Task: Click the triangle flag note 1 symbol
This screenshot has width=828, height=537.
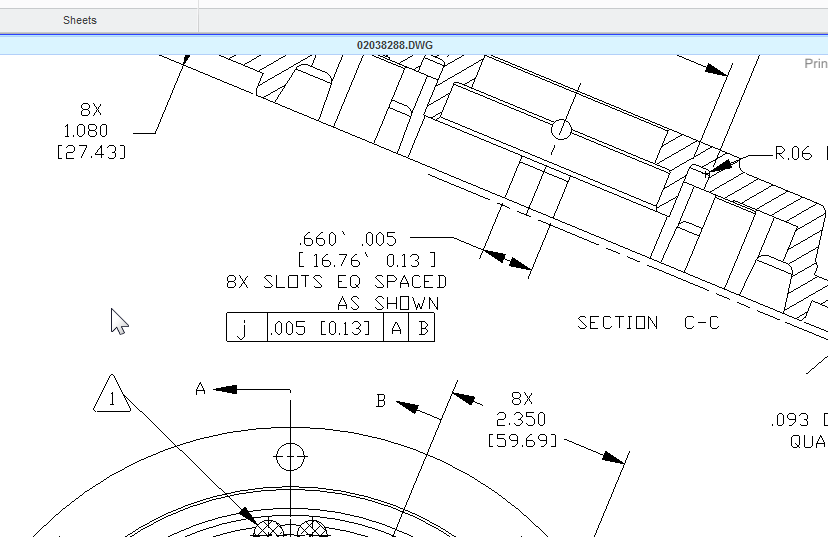Action: point(112,394)
